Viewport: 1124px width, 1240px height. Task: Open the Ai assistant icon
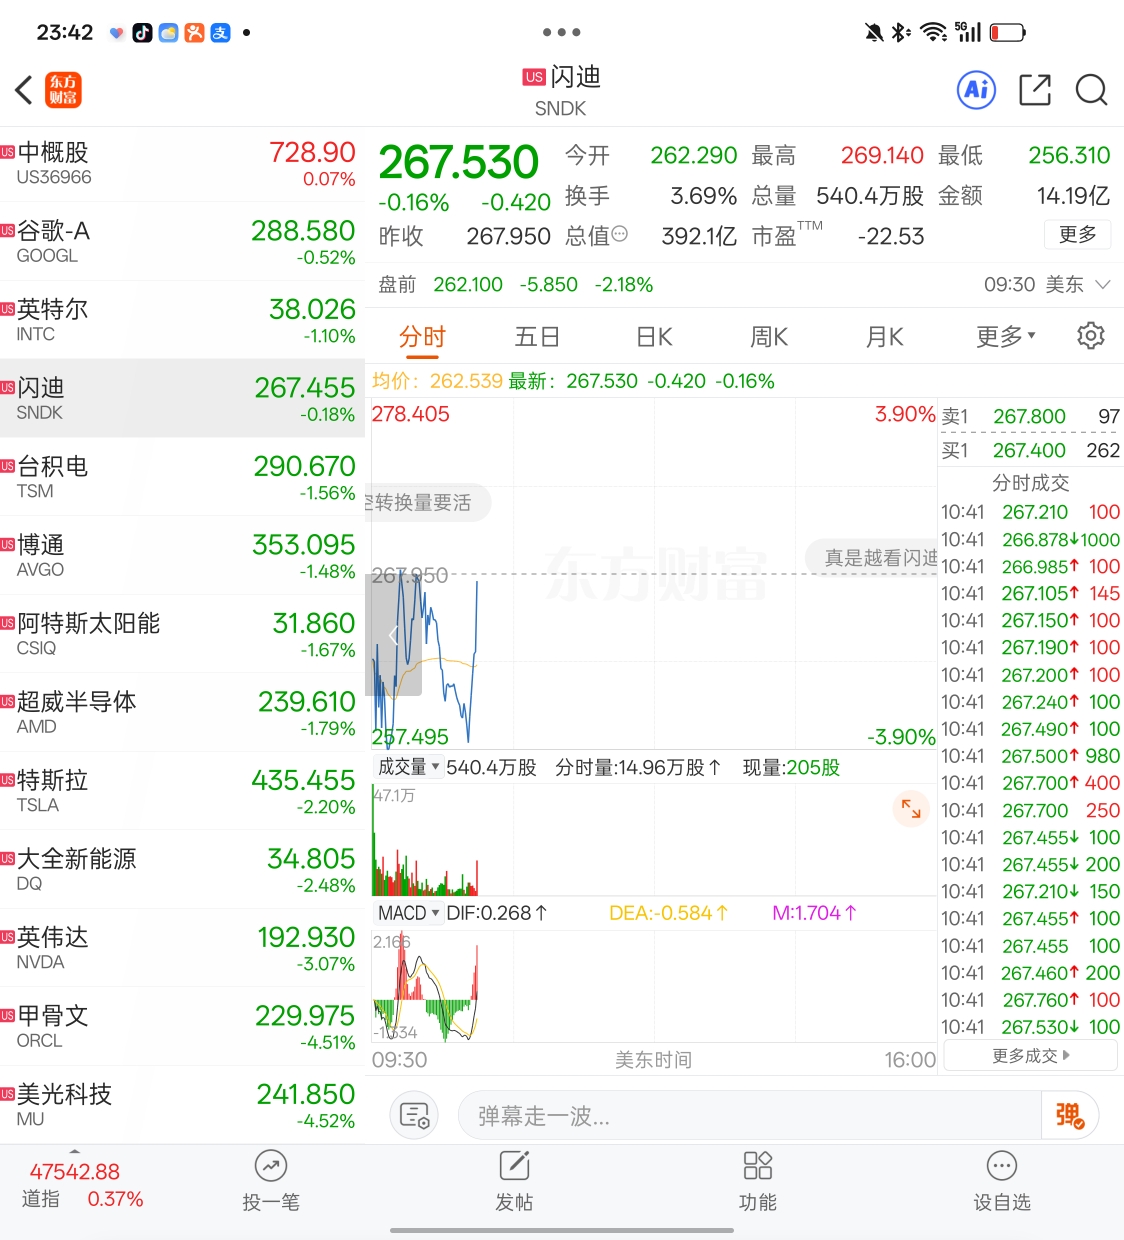click(976, 90)
